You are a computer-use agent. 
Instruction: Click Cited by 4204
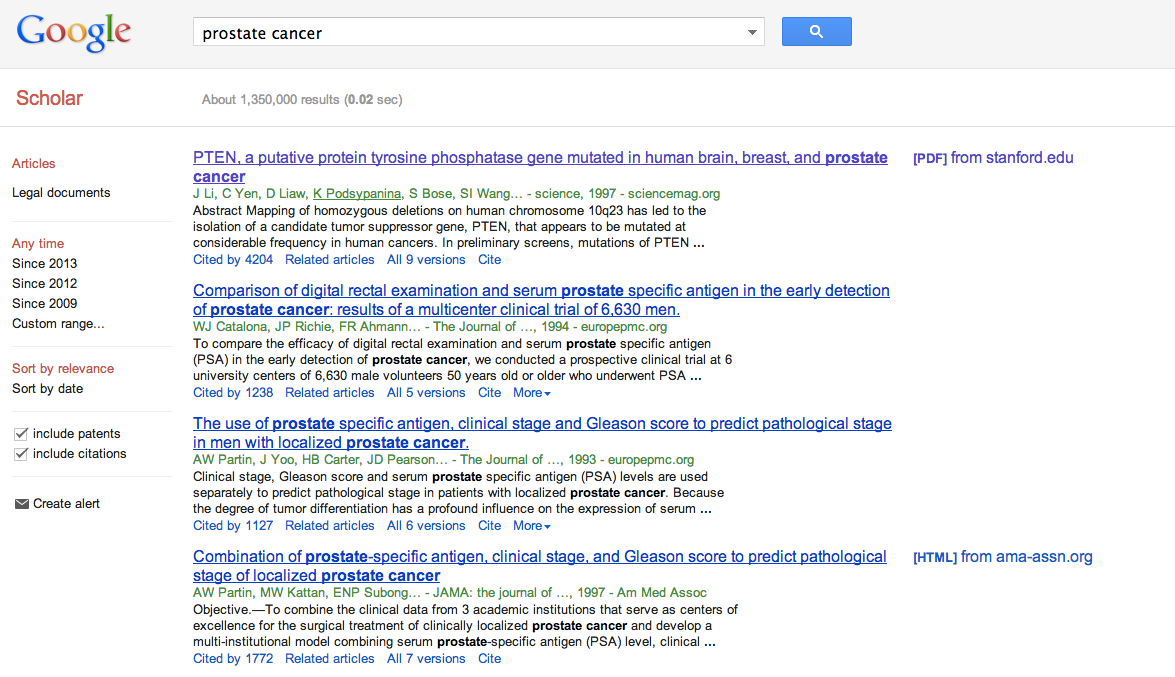[233, 259]
